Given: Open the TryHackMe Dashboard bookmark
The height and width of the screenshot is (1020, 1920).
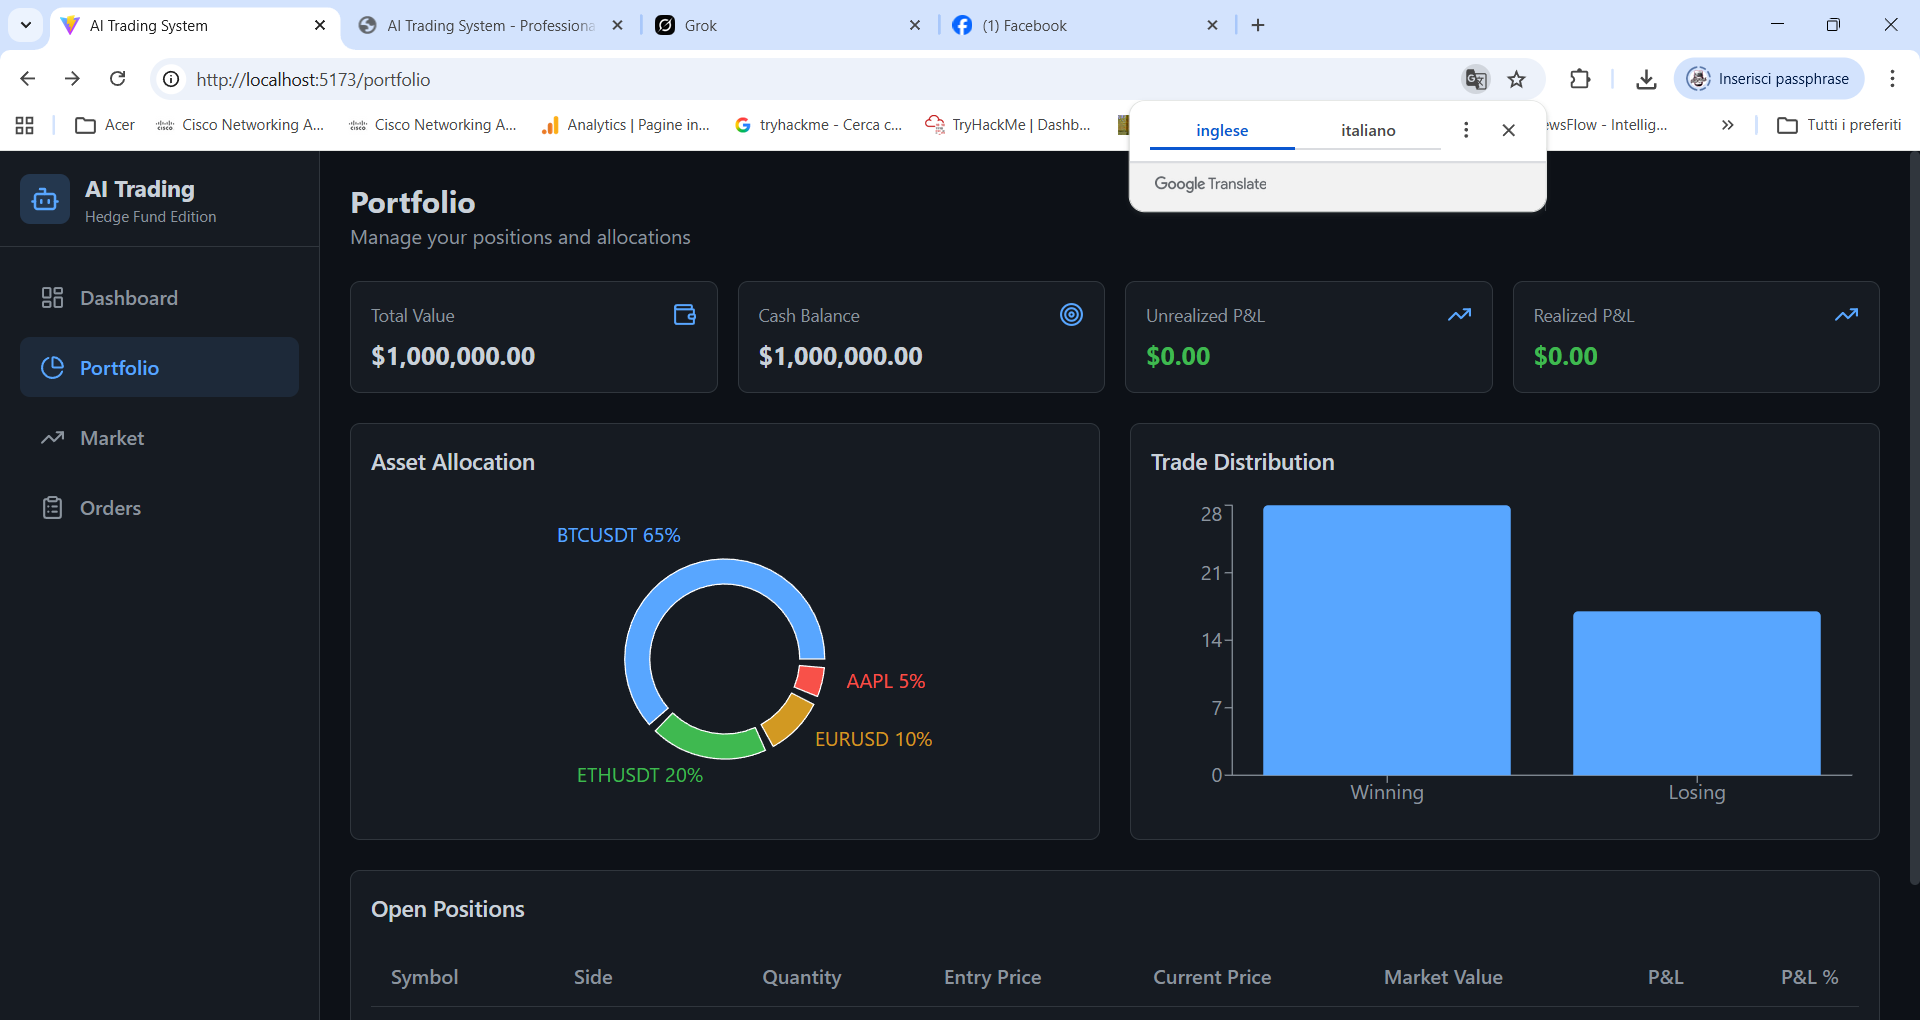Looking at the screenshot, I should pos(1008,125).
